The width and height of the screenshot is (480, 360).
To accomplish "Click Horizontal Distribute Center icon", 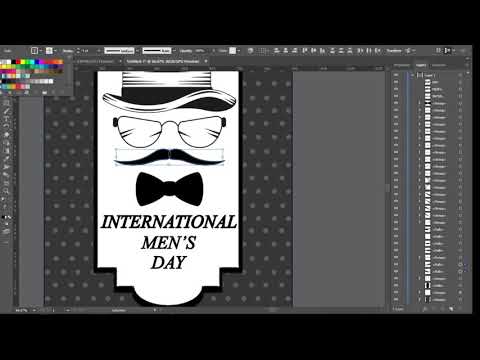I will [369, 51].
